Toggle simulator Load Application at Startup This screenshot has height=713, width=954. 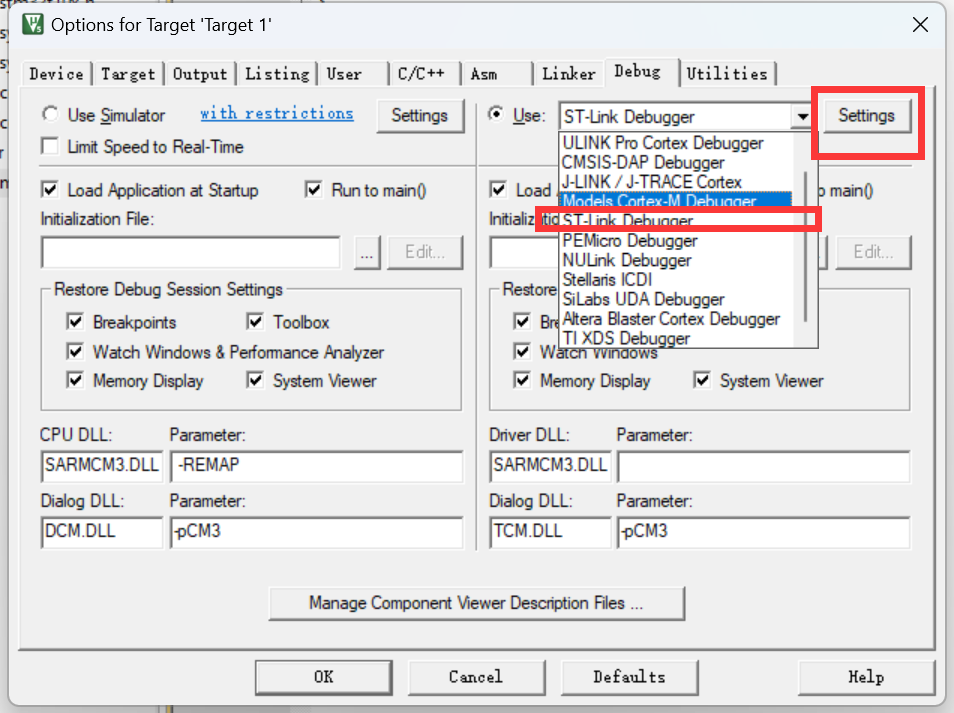point(50,190)
